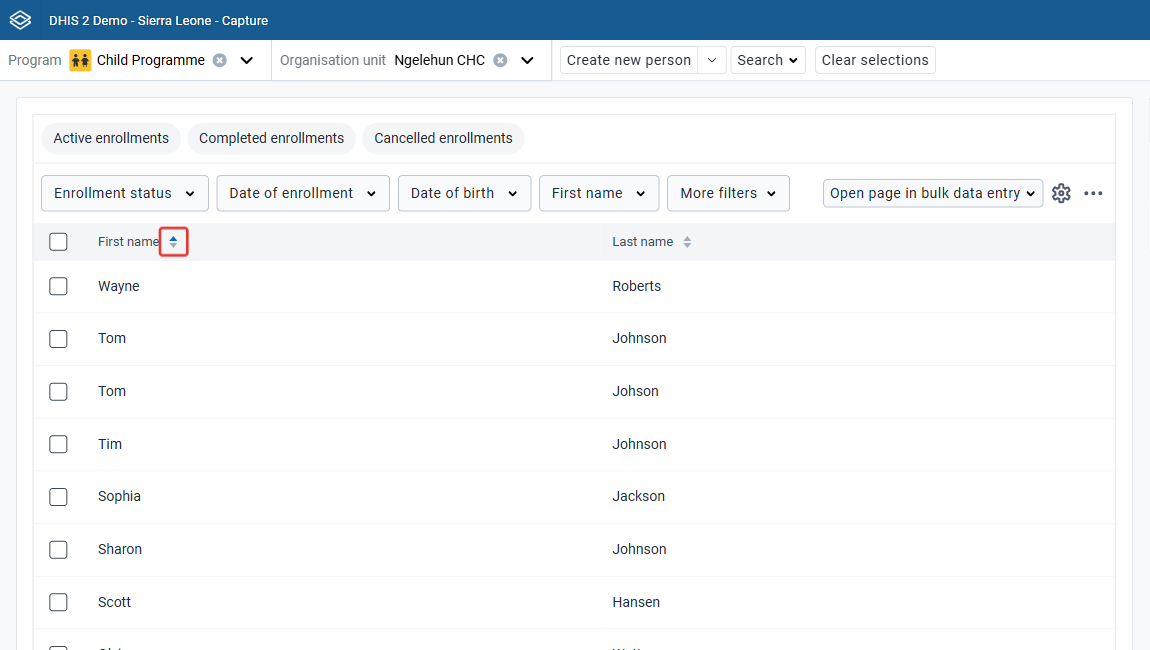Check the box for Wayne Roberts
The width and height of the screenshot is (1150, 650).
[58, 286]
